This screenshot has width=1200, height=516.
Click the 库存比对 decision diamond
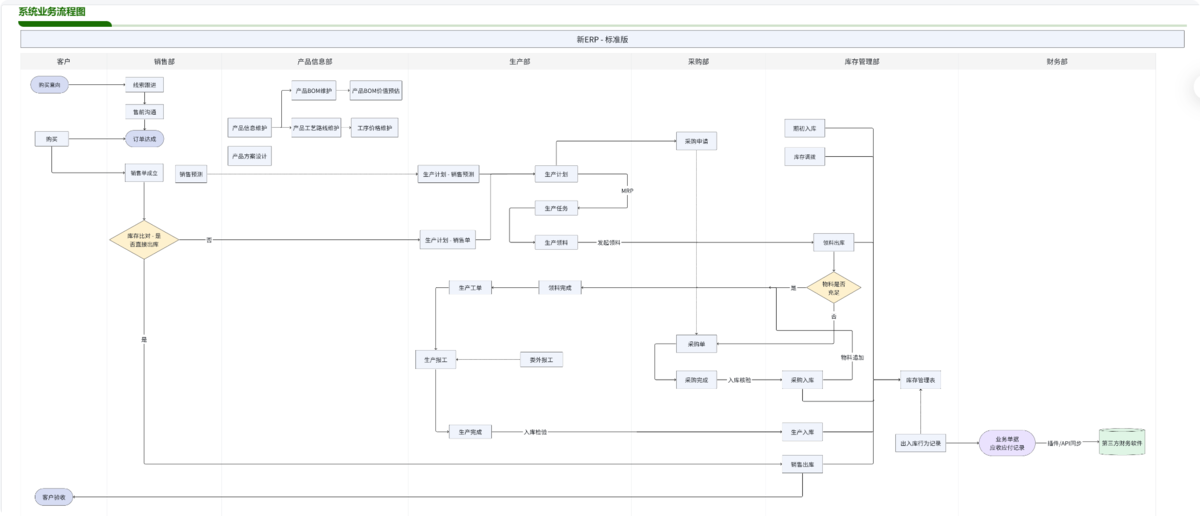pos(144,239)
